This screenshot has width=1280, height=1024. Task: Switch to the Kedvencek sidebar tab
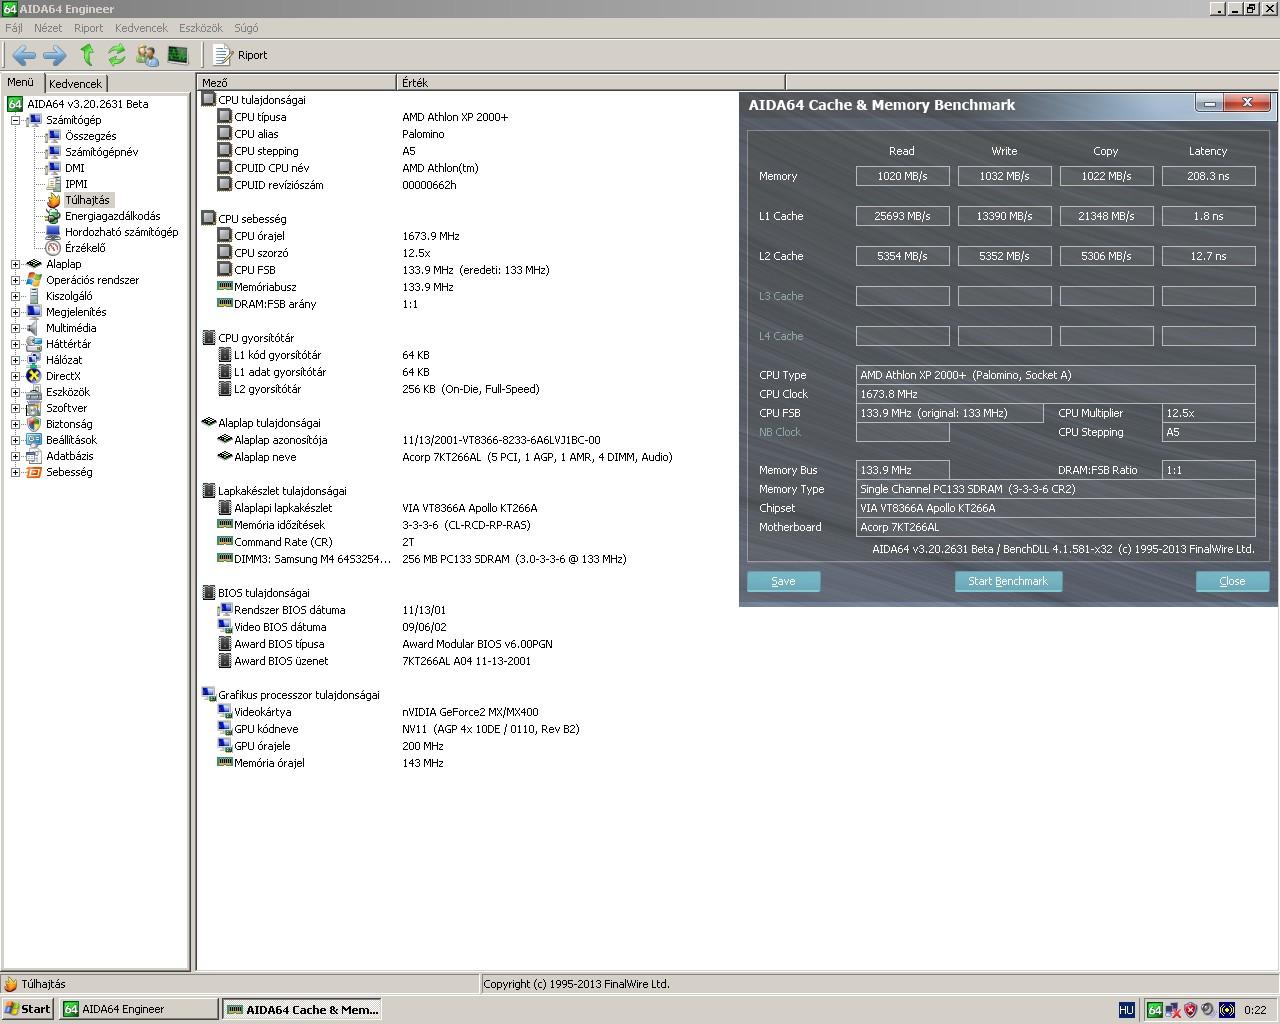(x=76, y=84)
